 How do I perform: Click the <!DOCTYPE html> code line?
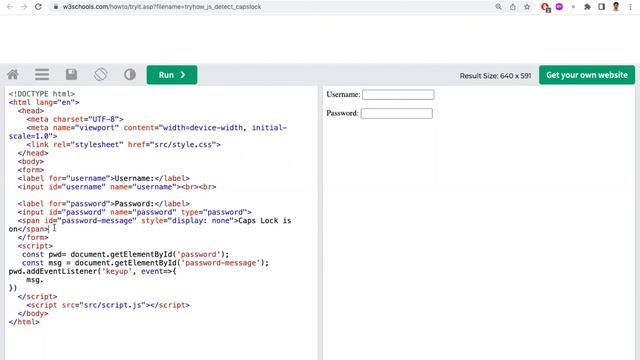coord(42,94)
